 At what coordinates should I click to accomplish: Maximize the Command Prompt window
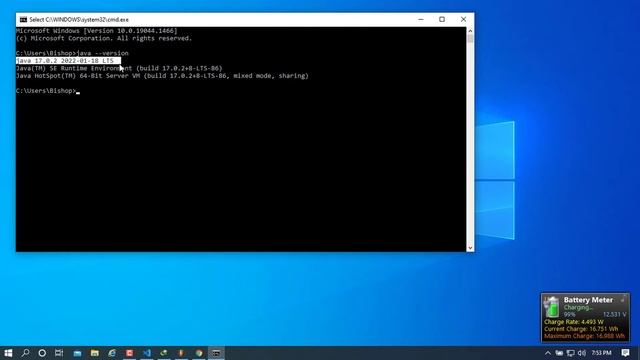coord(442,20)
